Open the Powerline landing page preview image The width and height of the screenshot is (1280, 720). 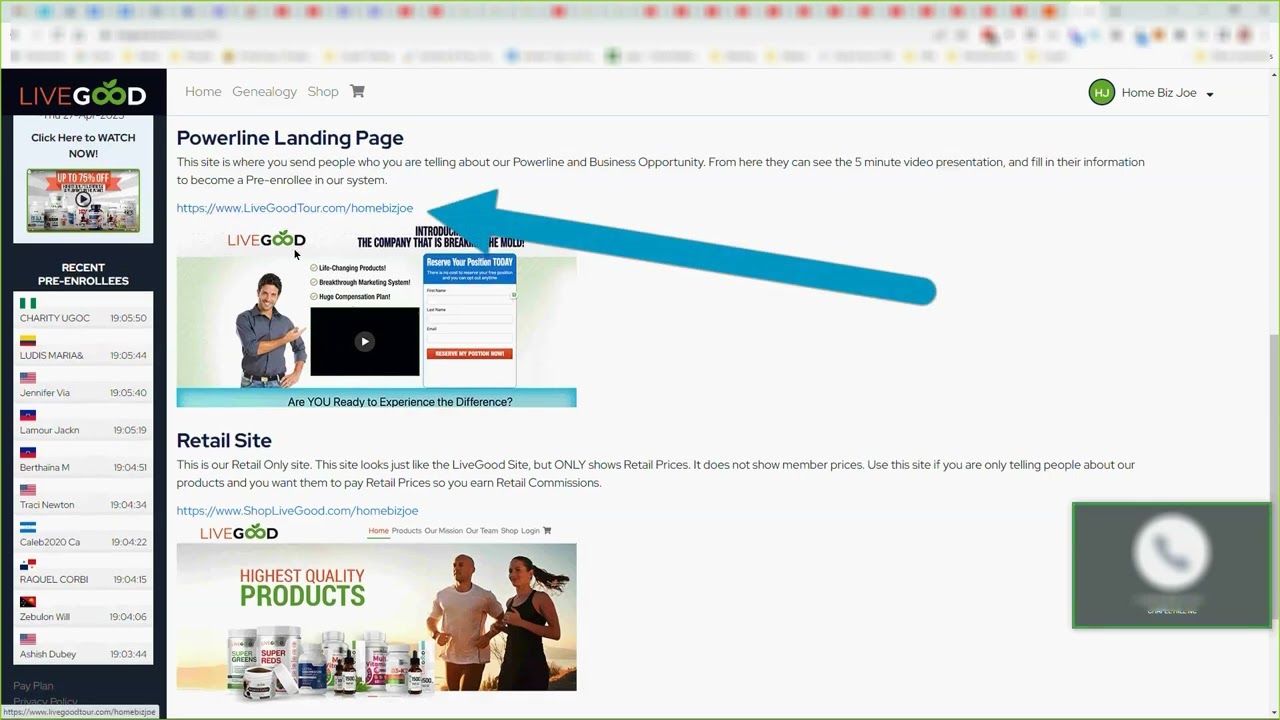[x=376, y=317]
